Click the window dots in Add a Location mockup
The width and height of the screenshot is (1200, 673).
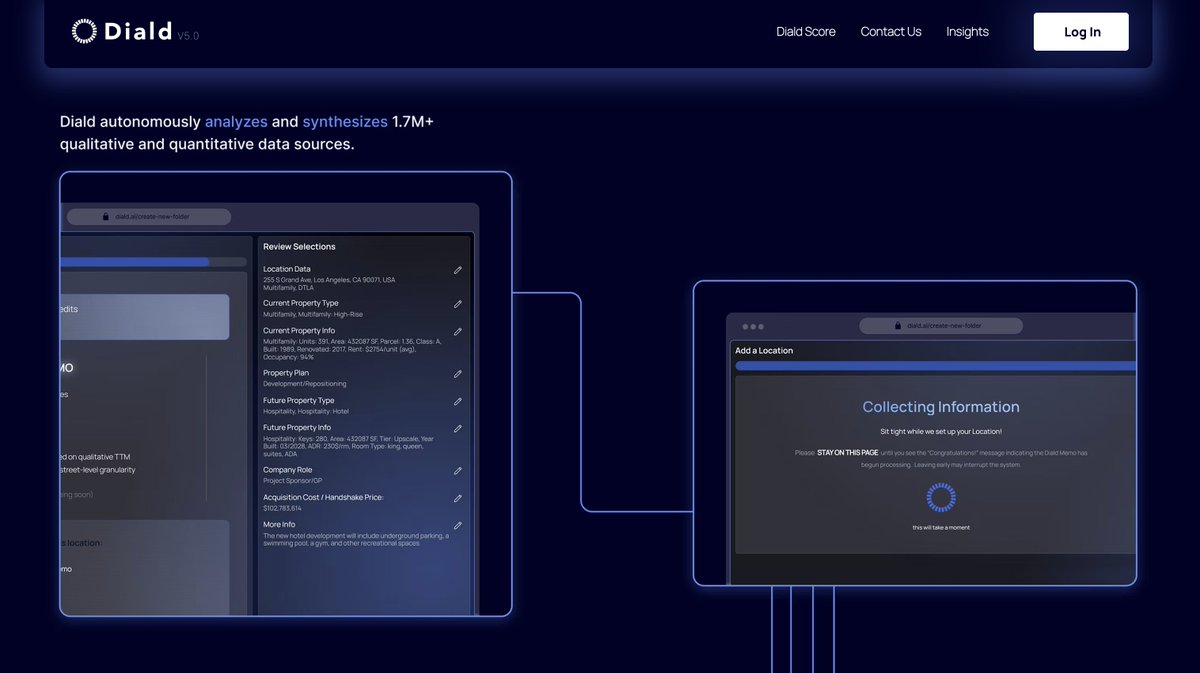click(752, 326)
